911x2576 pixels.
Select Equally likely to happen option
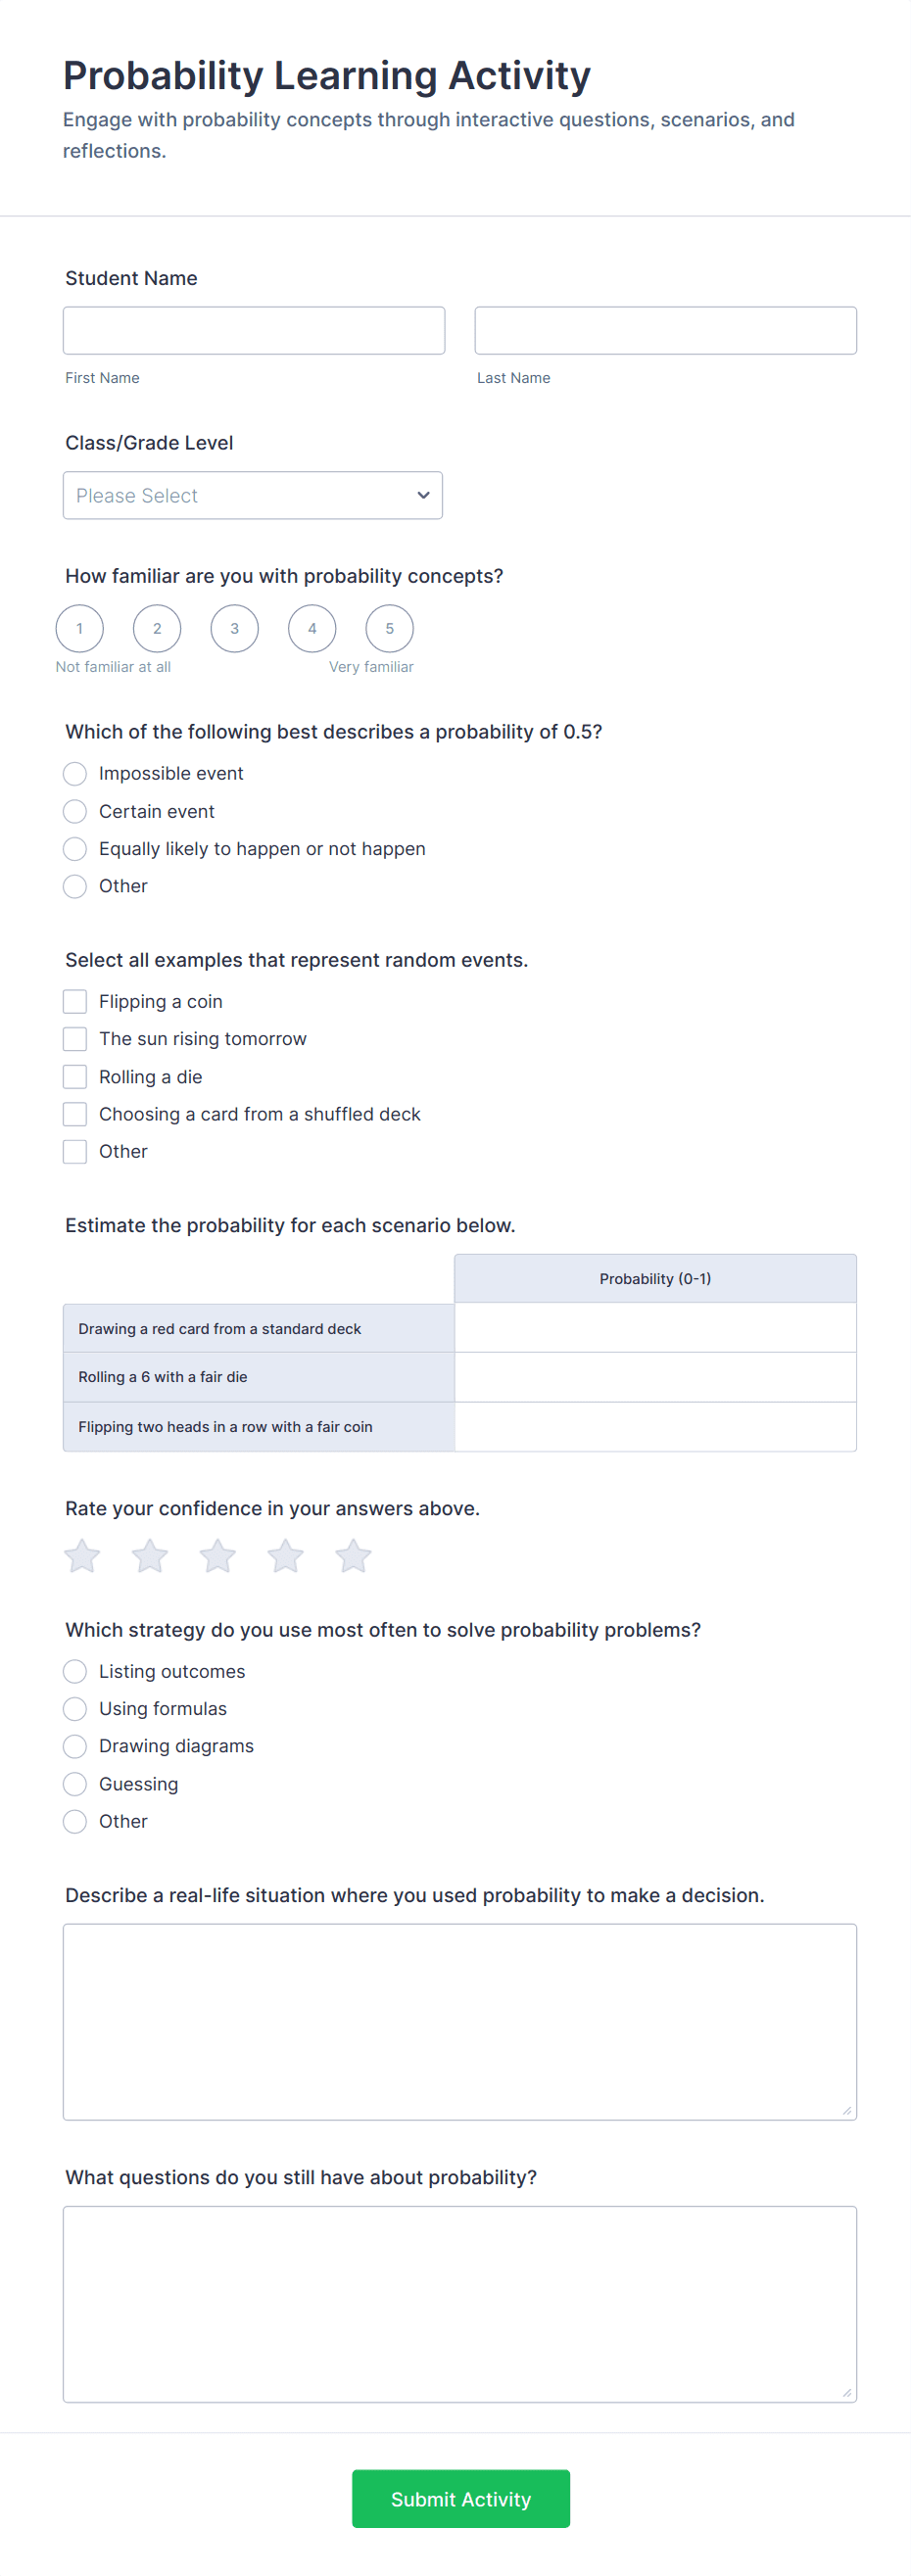tap(75, 849)
